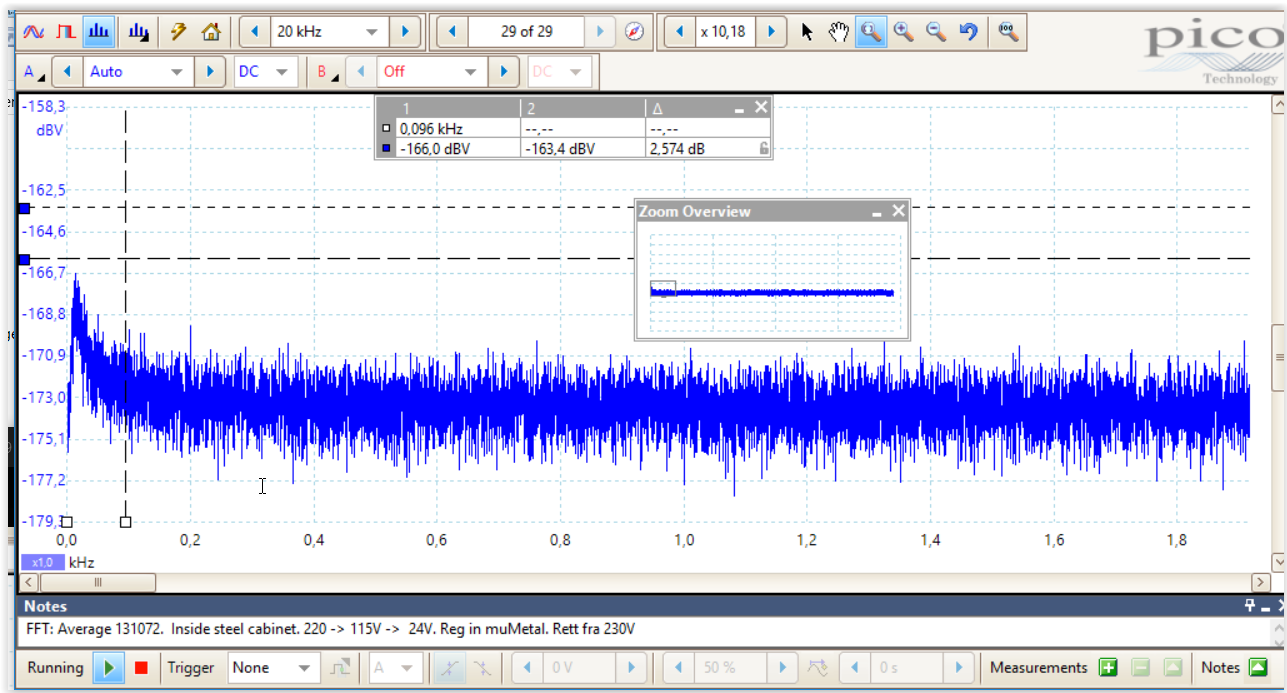Click the Home icon in toolbar
This screenshot has height=693, width=1287.
click(210, 32)
